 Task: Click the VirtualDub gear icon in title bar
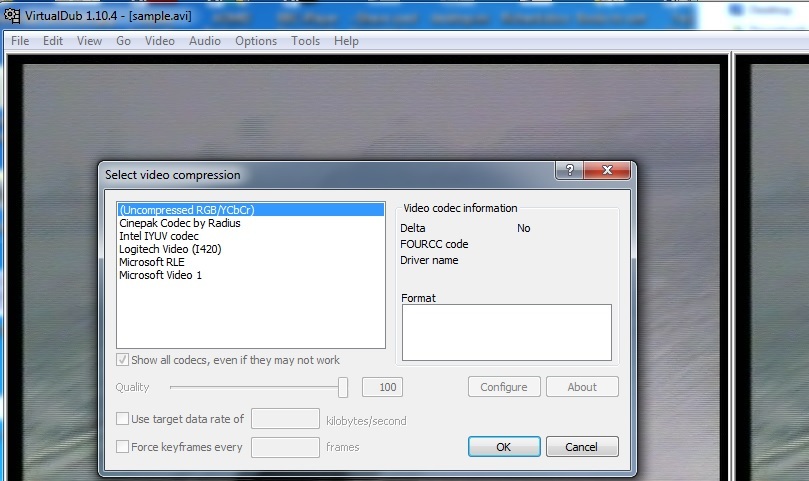click(12, 15)
